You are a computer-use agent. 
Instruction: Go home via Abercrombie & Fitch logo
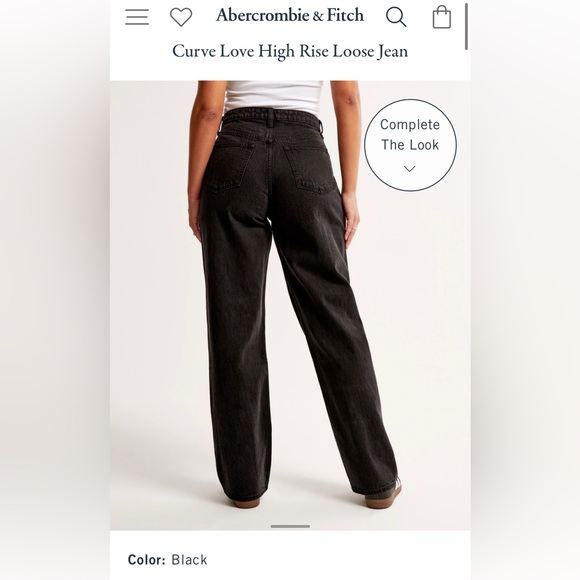pos(290,16)
